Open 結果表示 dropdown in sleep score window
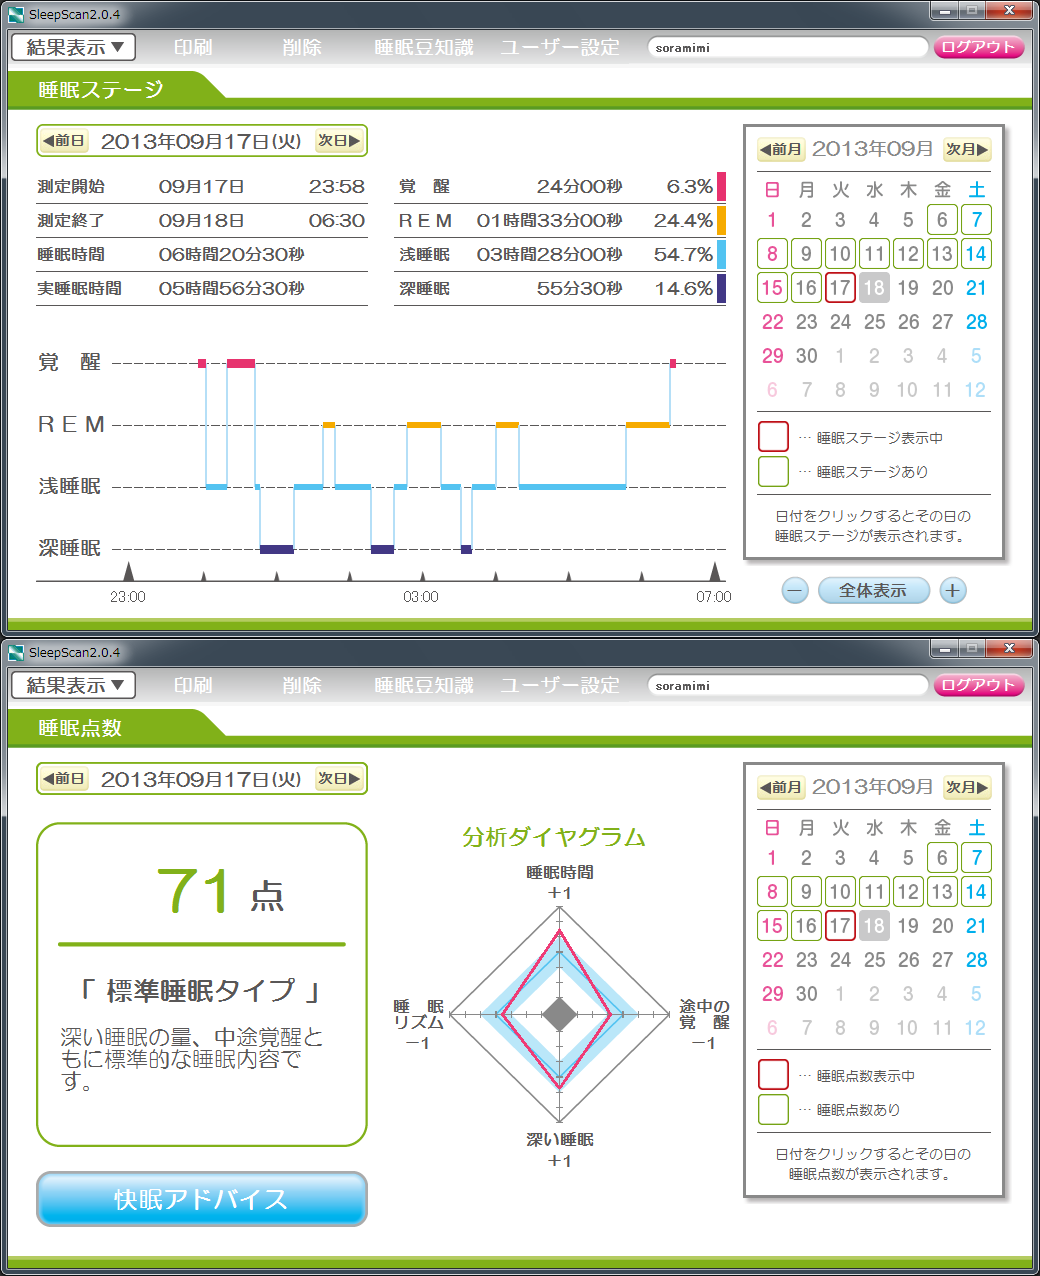This screenshot has height=1276, width=1040. point(74,685)
